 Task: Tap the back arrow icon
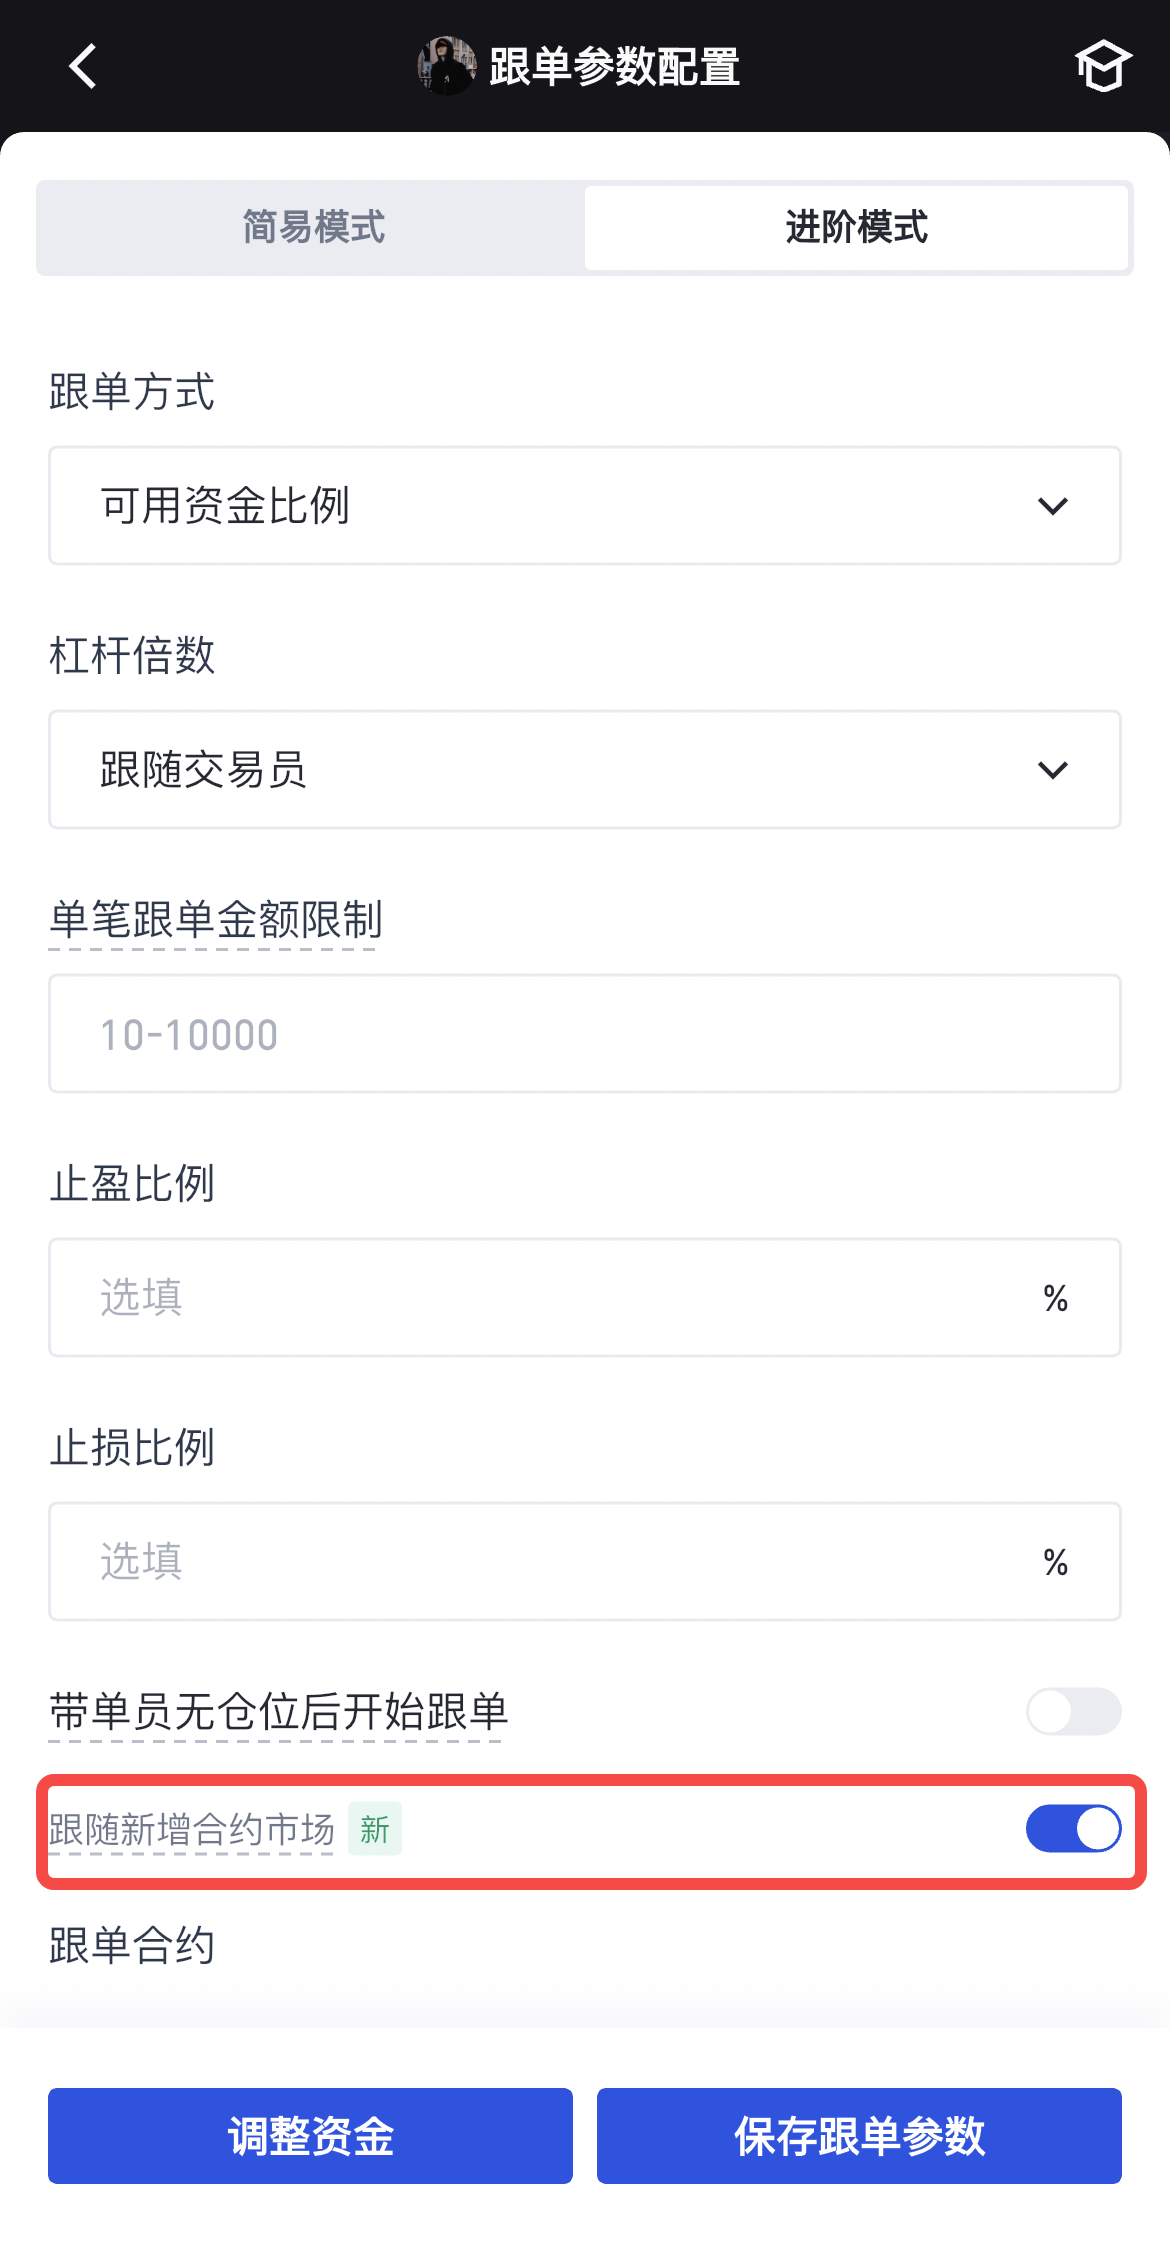pos(84,67)
